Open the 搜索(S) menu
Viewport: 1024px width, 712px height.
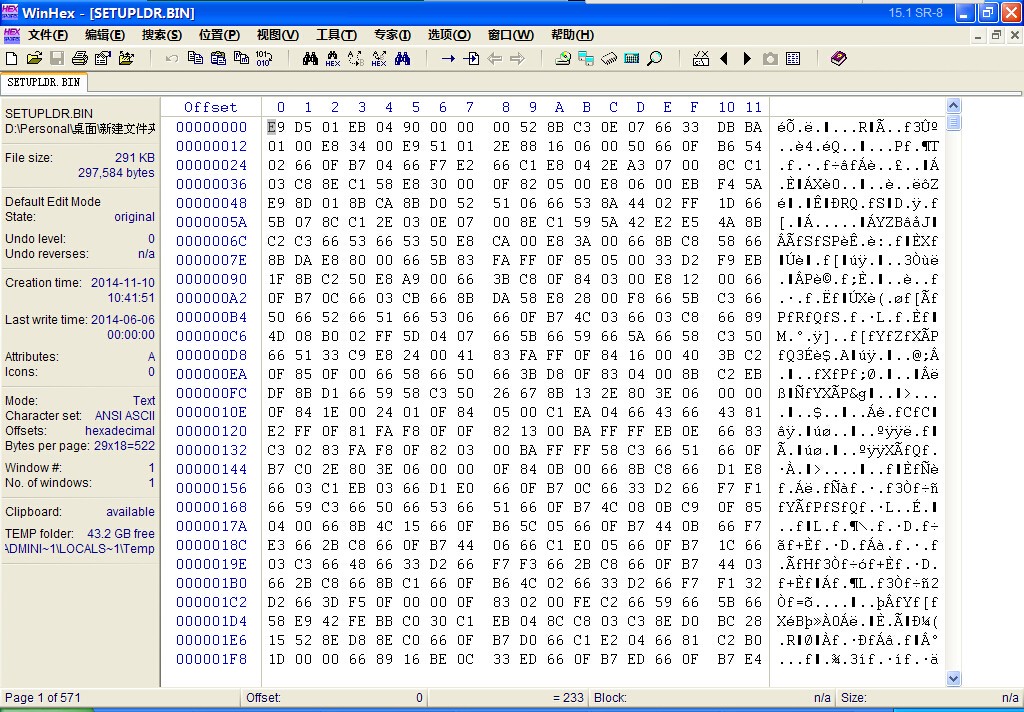[x=162, y=35]
